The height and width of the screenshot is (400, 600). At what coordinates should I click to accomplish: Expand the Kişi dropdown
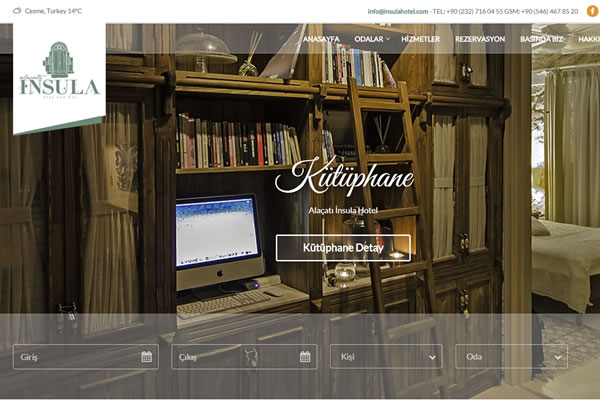[386, 356]
